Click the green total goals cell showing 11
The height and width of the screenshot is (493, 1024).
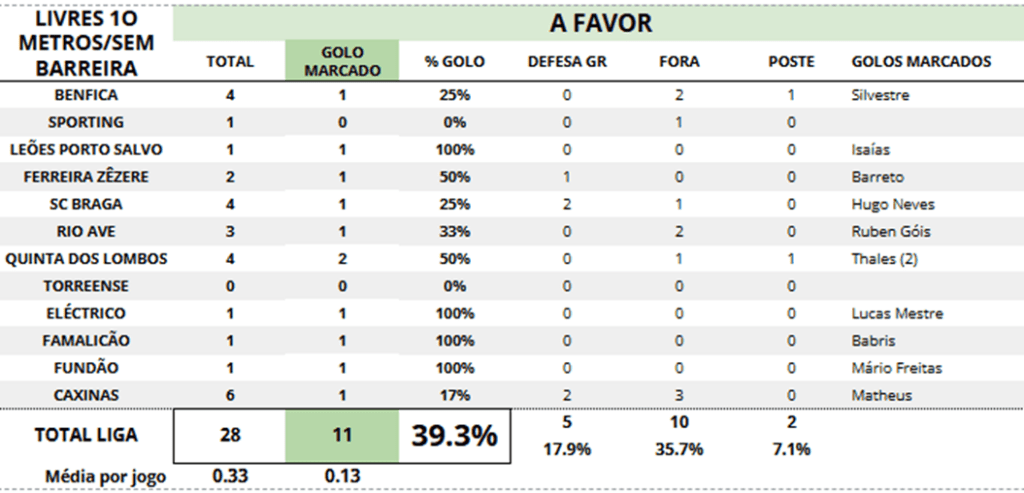[341, 436]
